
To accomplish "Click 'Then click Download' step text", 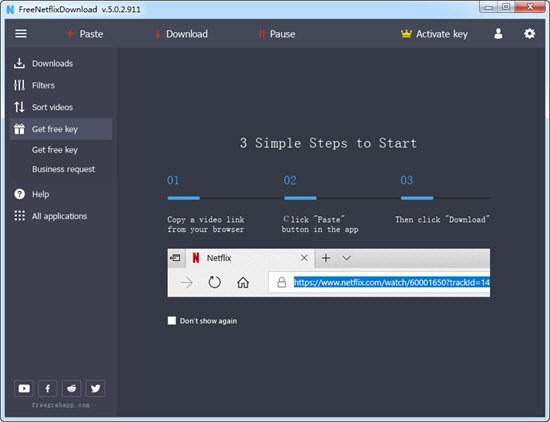I will (442, 220).
